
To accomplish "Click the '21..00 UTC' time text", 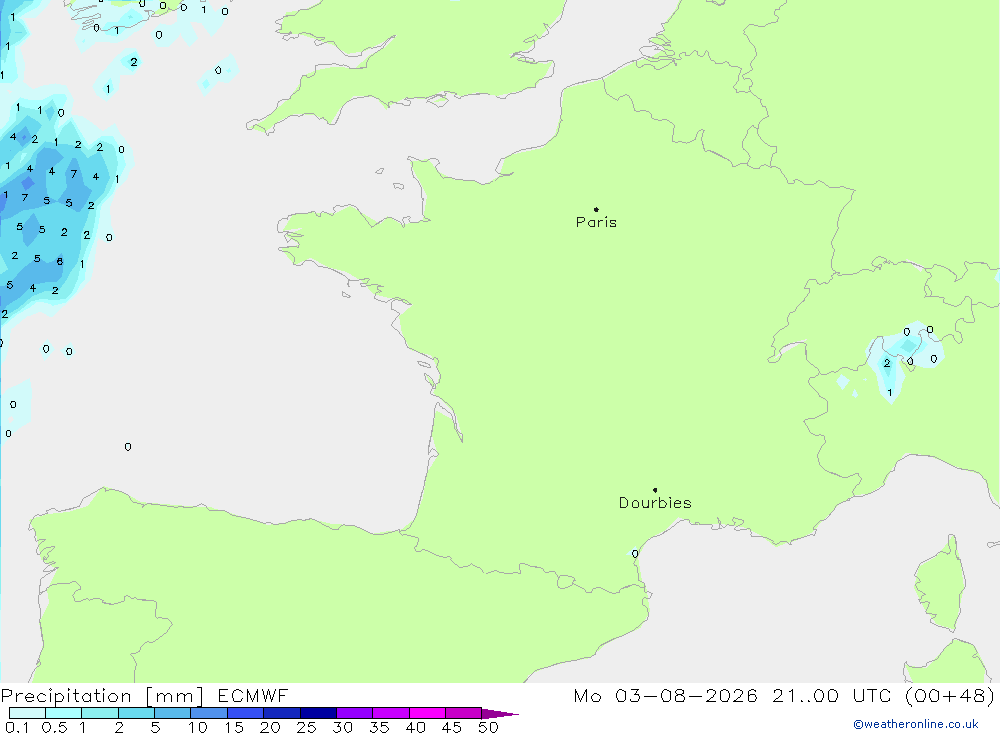I will pyautogui.click(x=833, y=696).
